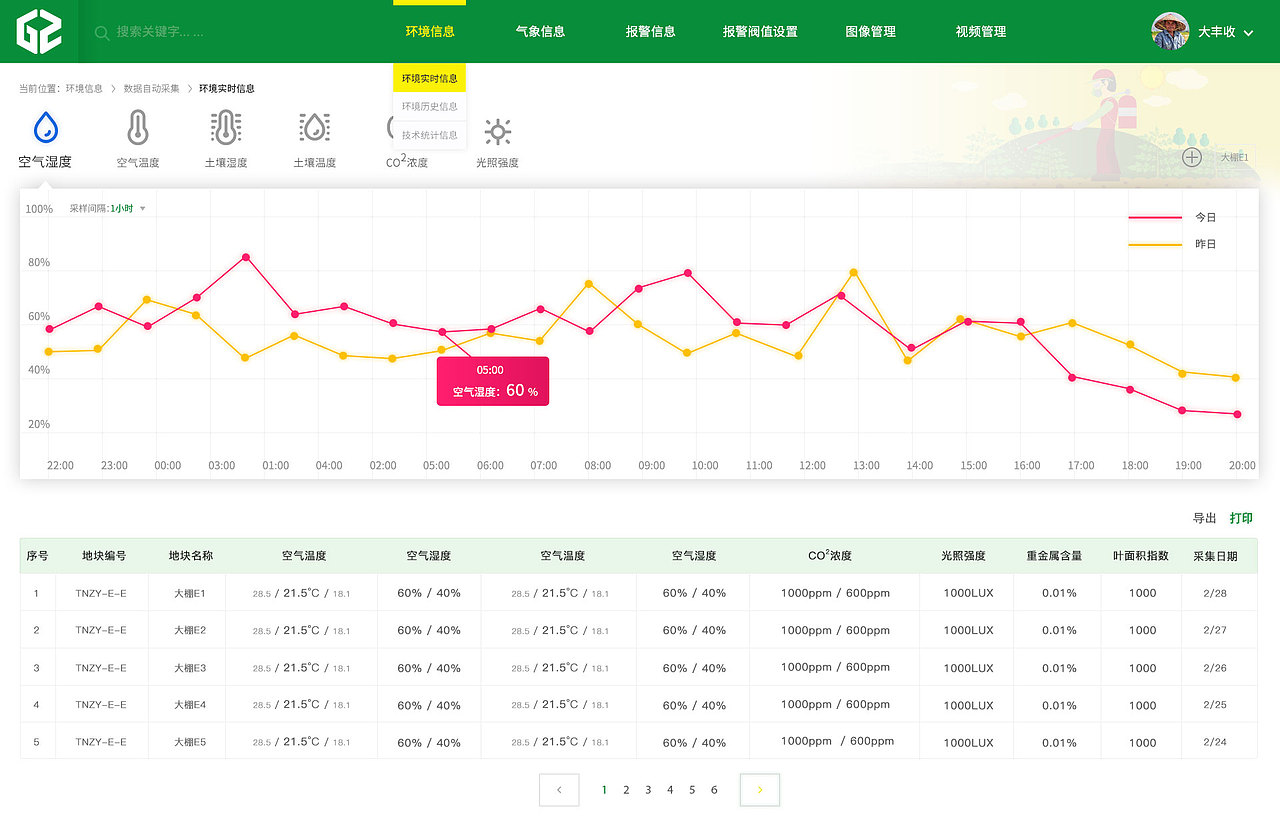This screenshot has height=829, width=1280.
Task: Click the 光照强度 column header
Action: 963,556
